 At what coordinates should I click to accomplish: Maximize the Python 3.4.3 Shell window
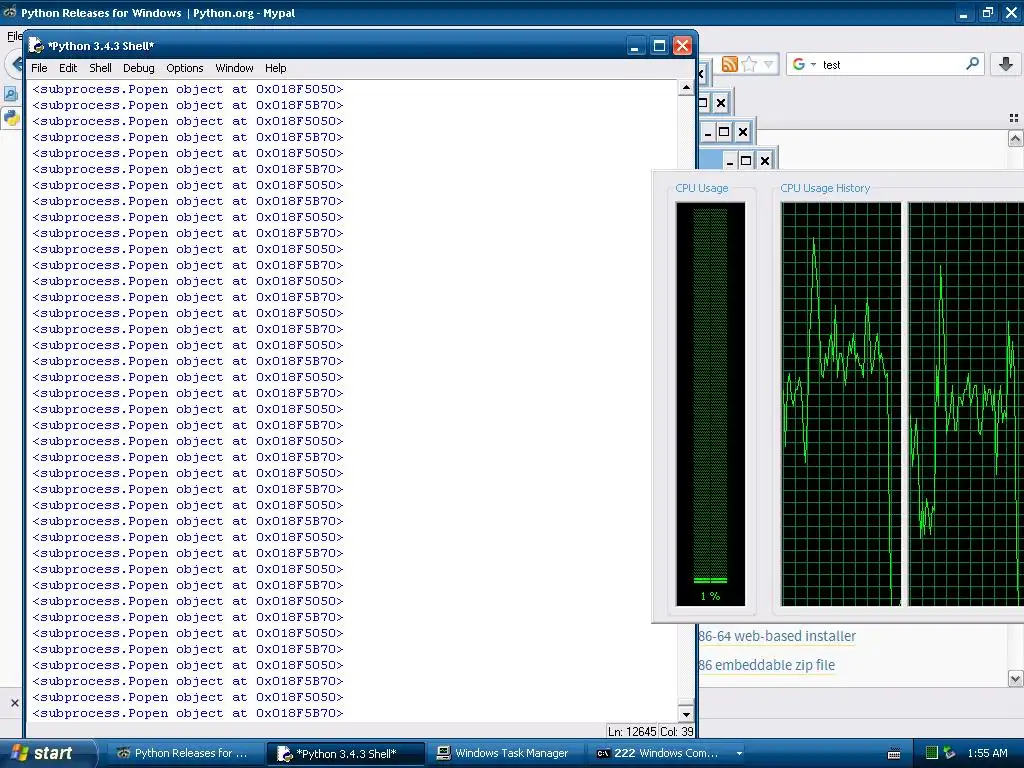tap(659, 46)
